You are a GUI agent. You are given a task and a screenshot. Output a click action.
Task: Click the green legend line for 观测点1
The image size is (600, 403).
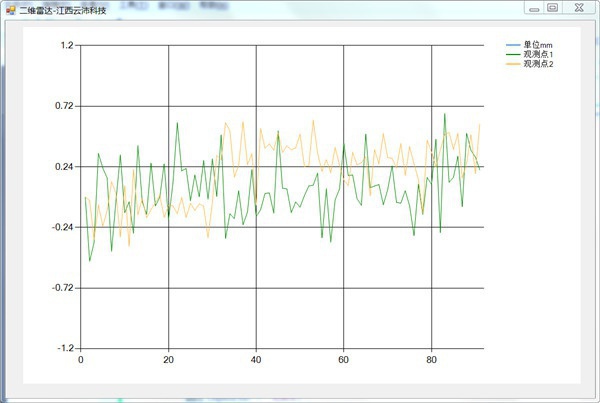coord(513,55)
